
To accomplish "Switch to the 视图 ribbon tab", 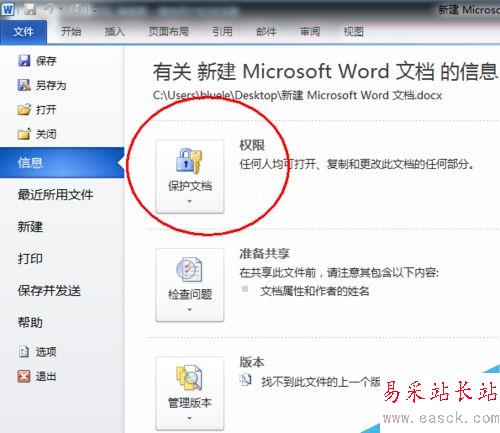I will 354,32.
